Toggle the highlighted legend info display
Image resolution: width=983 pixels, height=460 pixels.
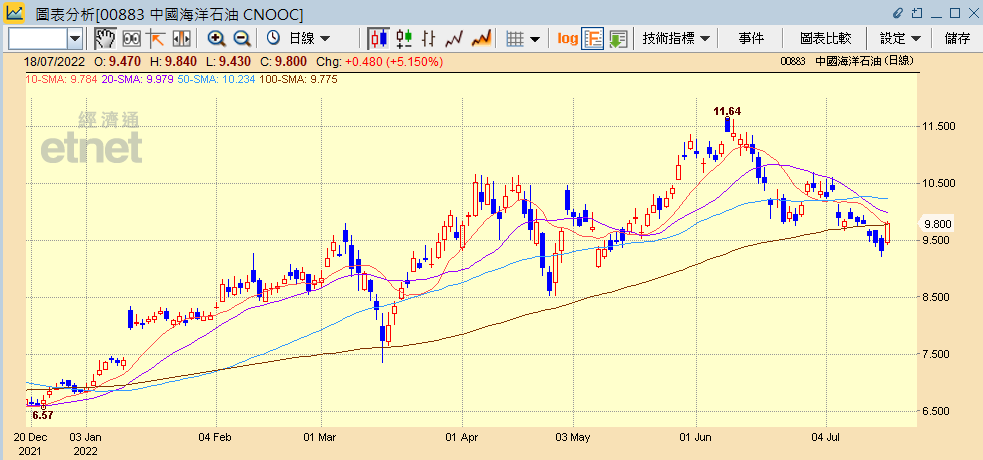tap(592, 38)
